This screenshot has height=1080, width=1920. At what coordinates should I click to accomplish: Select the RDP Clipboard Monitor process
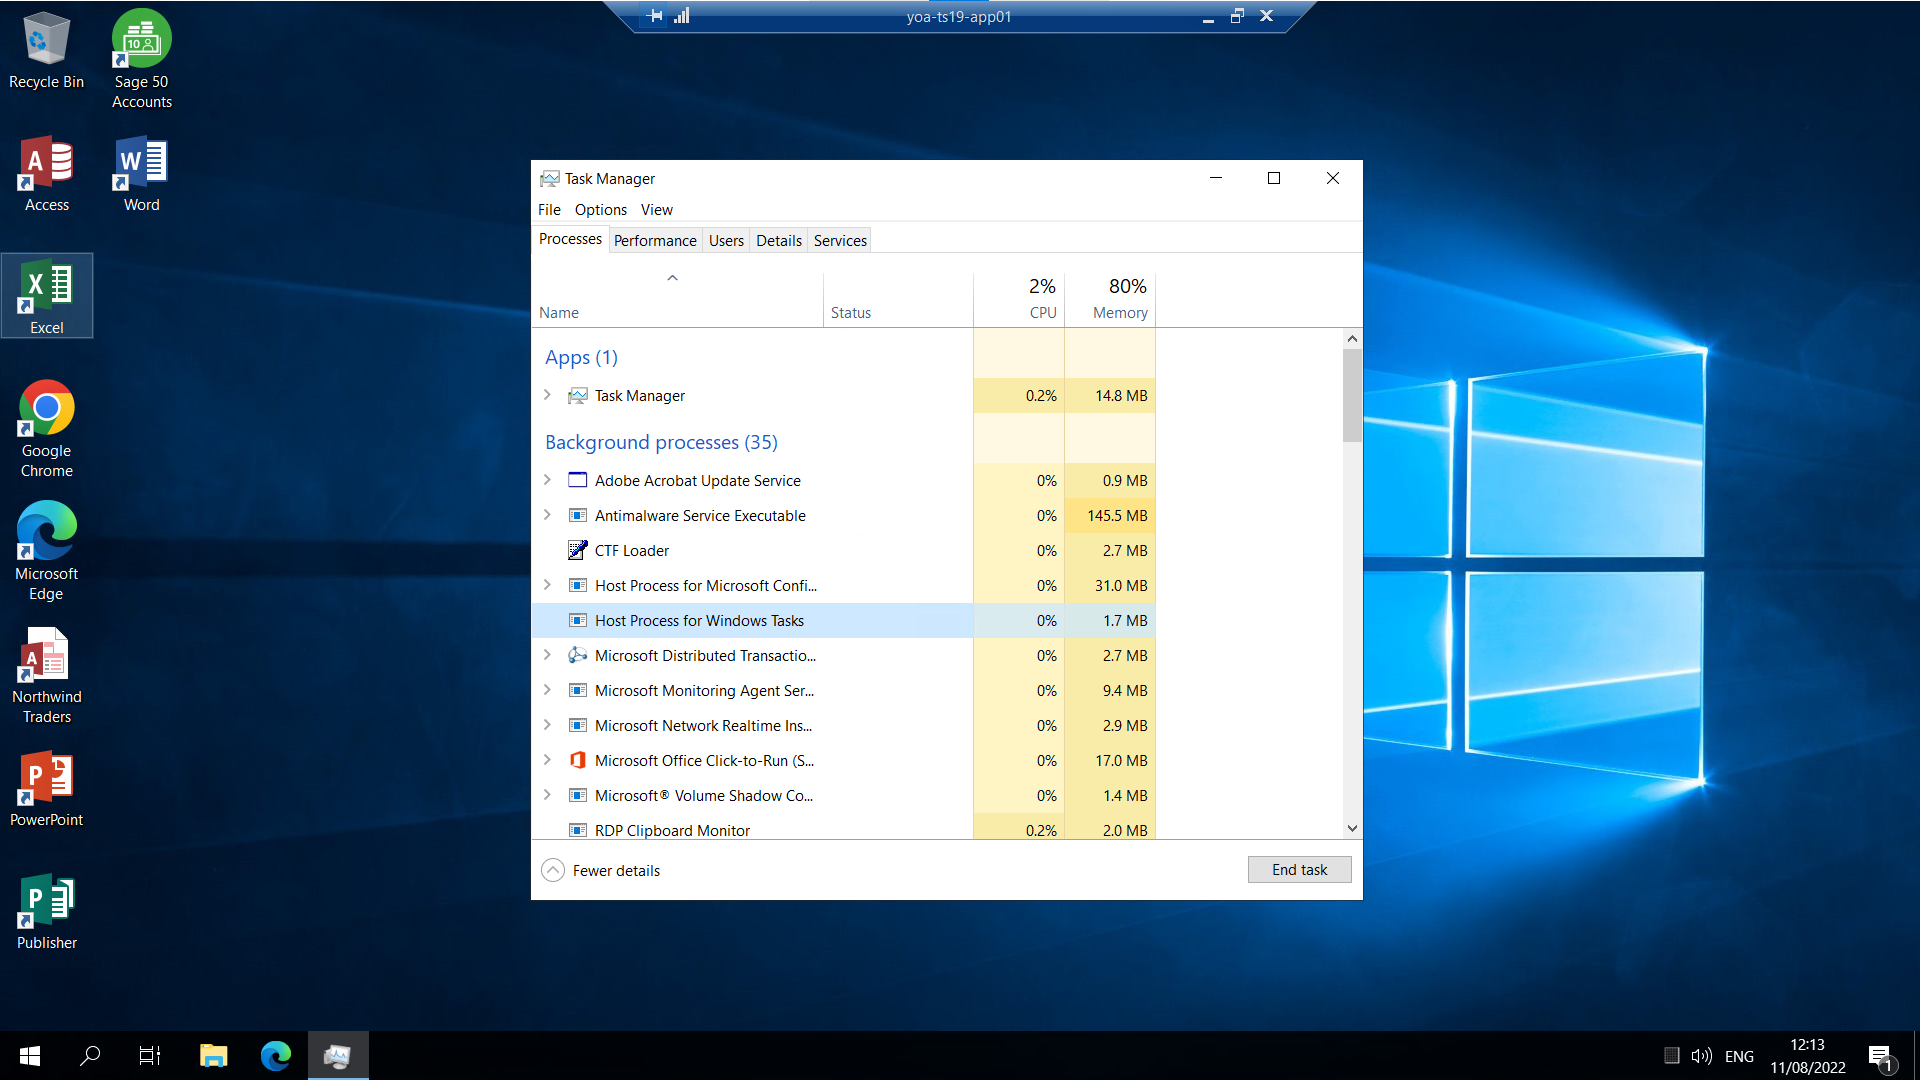pos(672,830)
